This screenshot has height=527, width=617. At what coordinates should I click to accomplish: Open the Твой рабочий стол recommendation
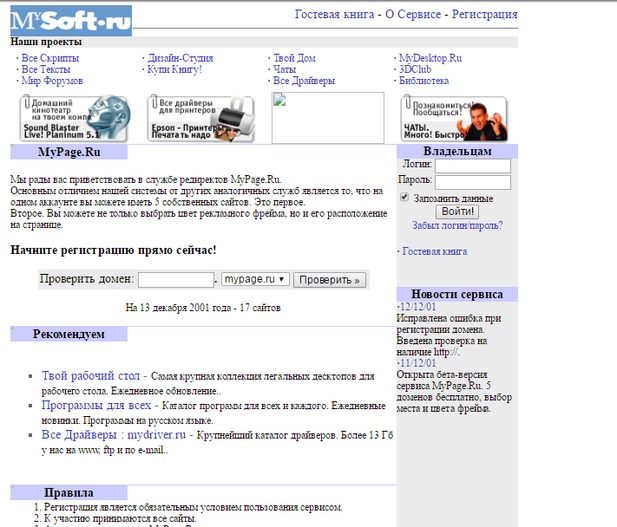pos(91,376)
